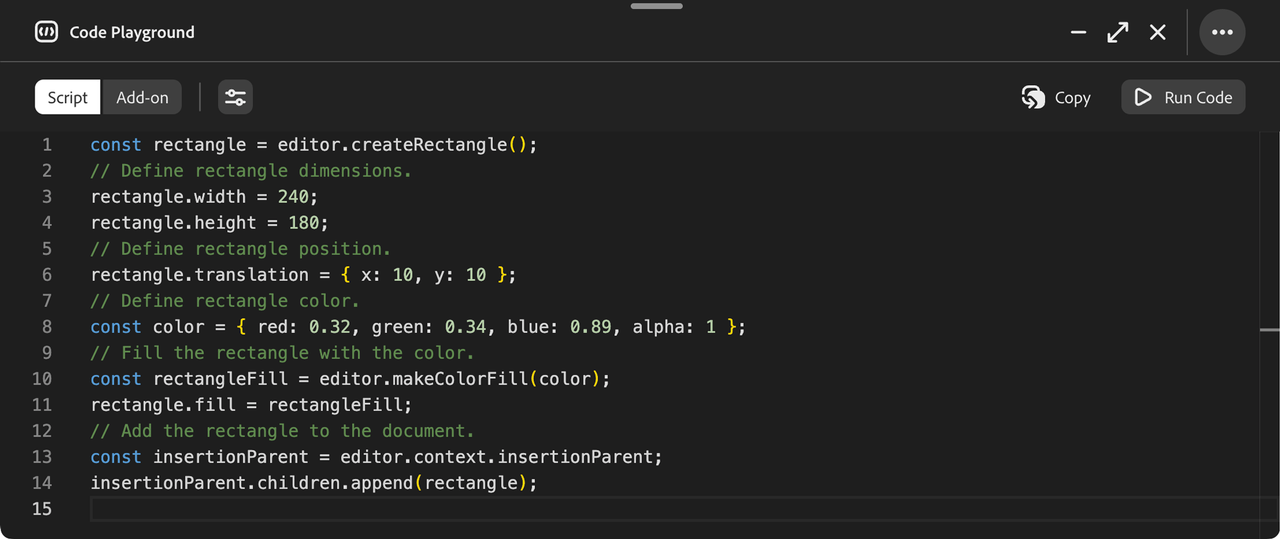Screen dimensions: 1280x539
Task: Click the blue value 0.89 on line 8
Action: pyautogui.click(x=590, y=327)
